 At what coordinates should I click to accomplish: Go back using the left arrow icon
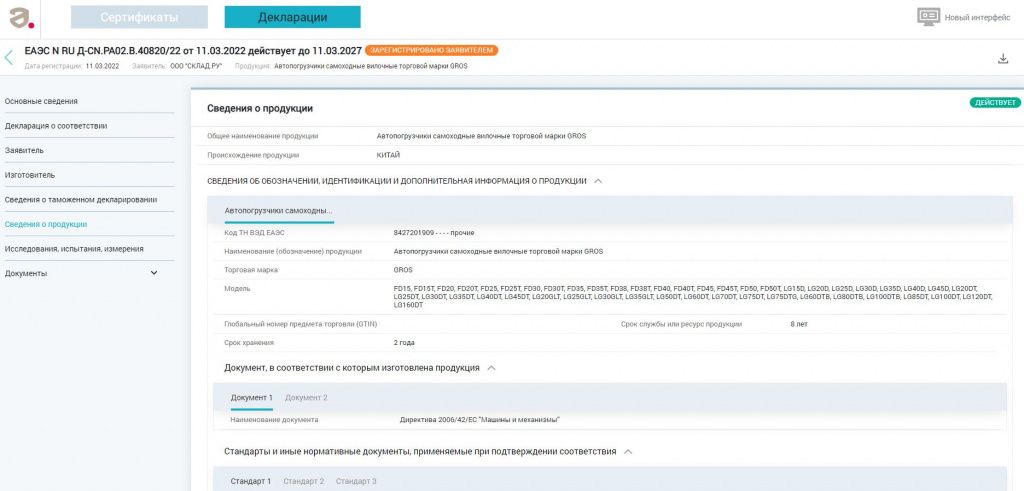point(8,57)
